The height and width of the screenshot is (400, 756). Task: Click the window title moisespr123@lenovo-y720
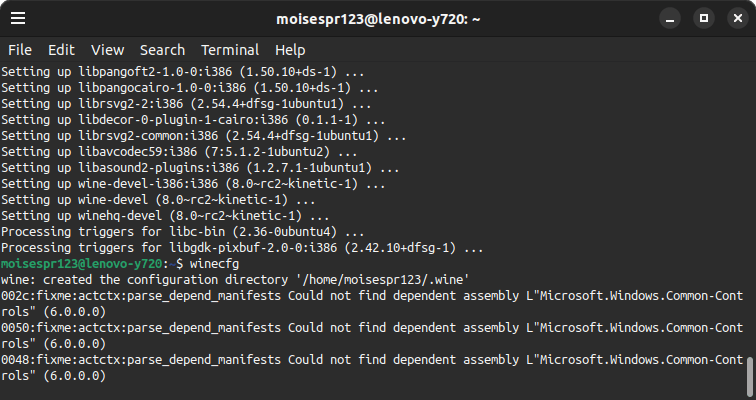click(376, 18)
